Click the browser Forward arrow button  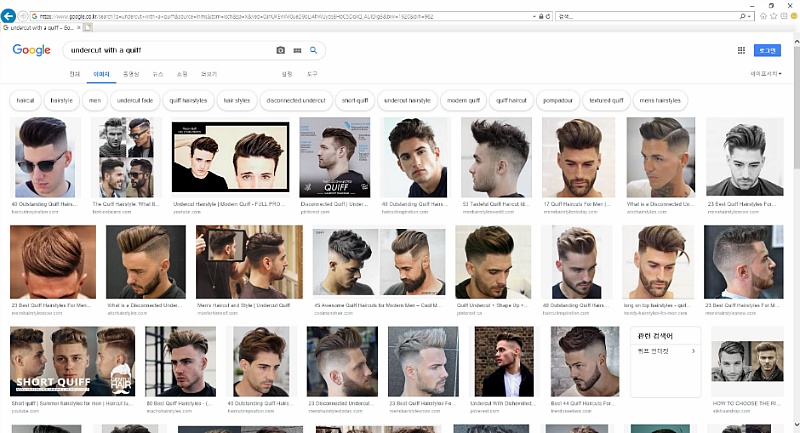[22, 16]
